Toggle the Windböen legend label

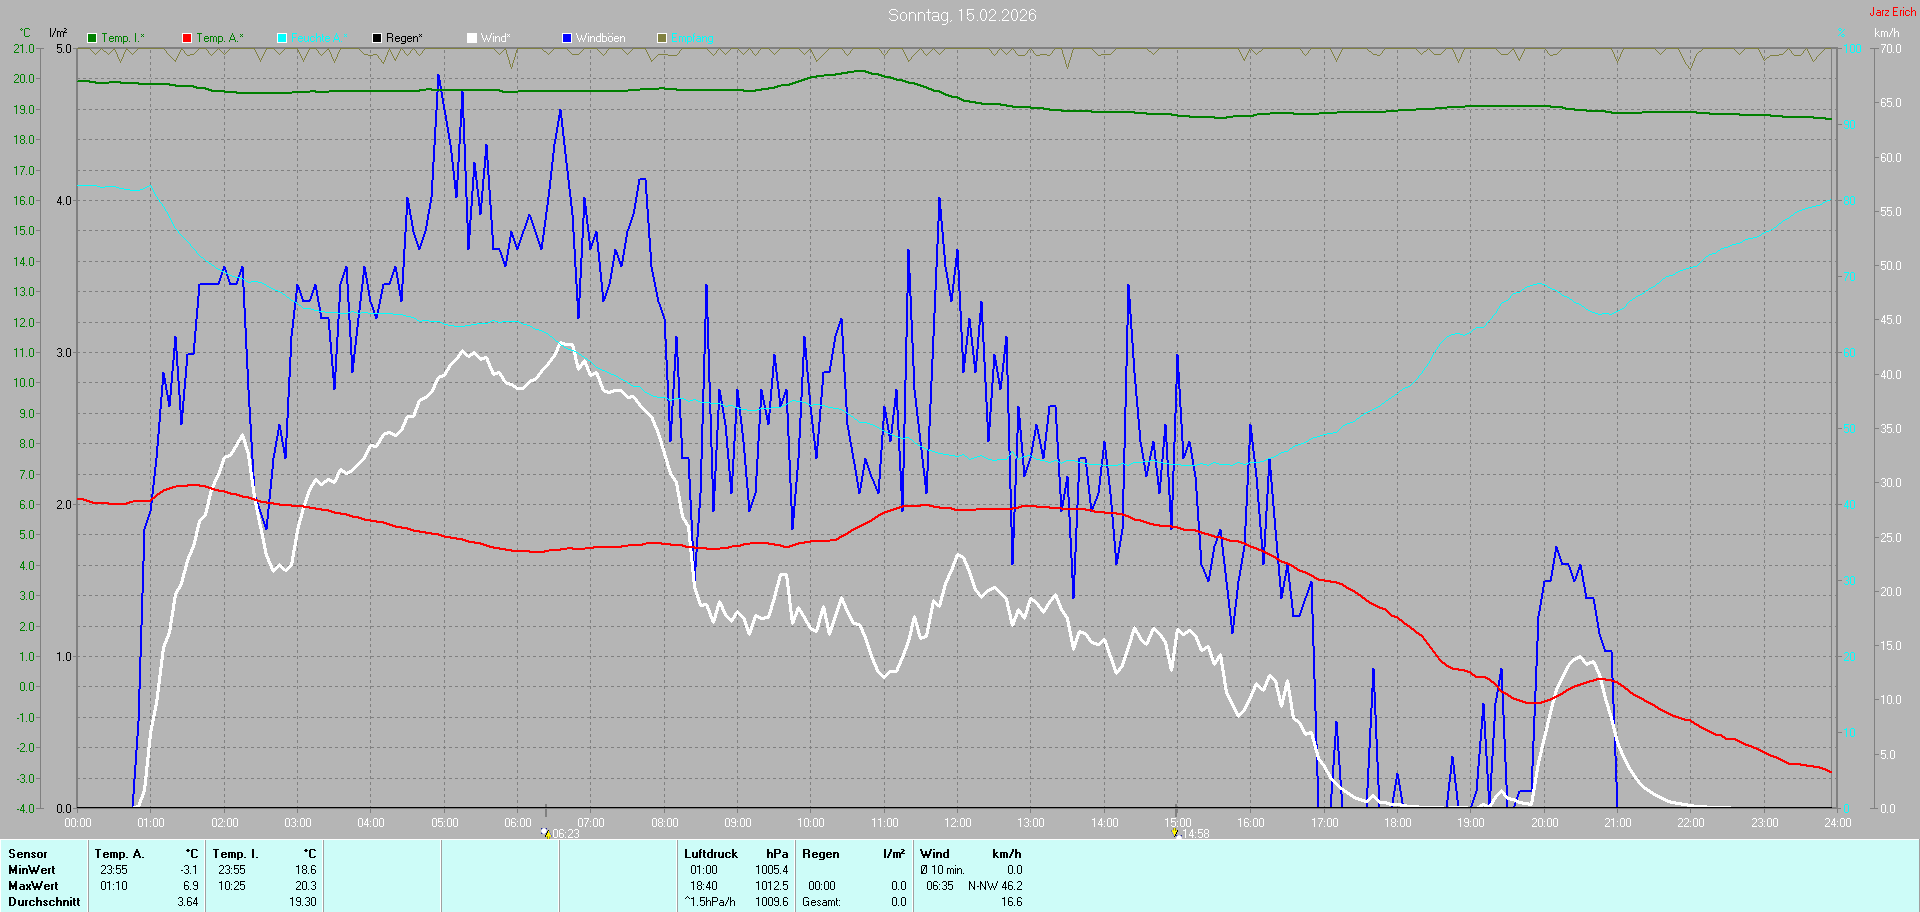(x=600, y=38)
